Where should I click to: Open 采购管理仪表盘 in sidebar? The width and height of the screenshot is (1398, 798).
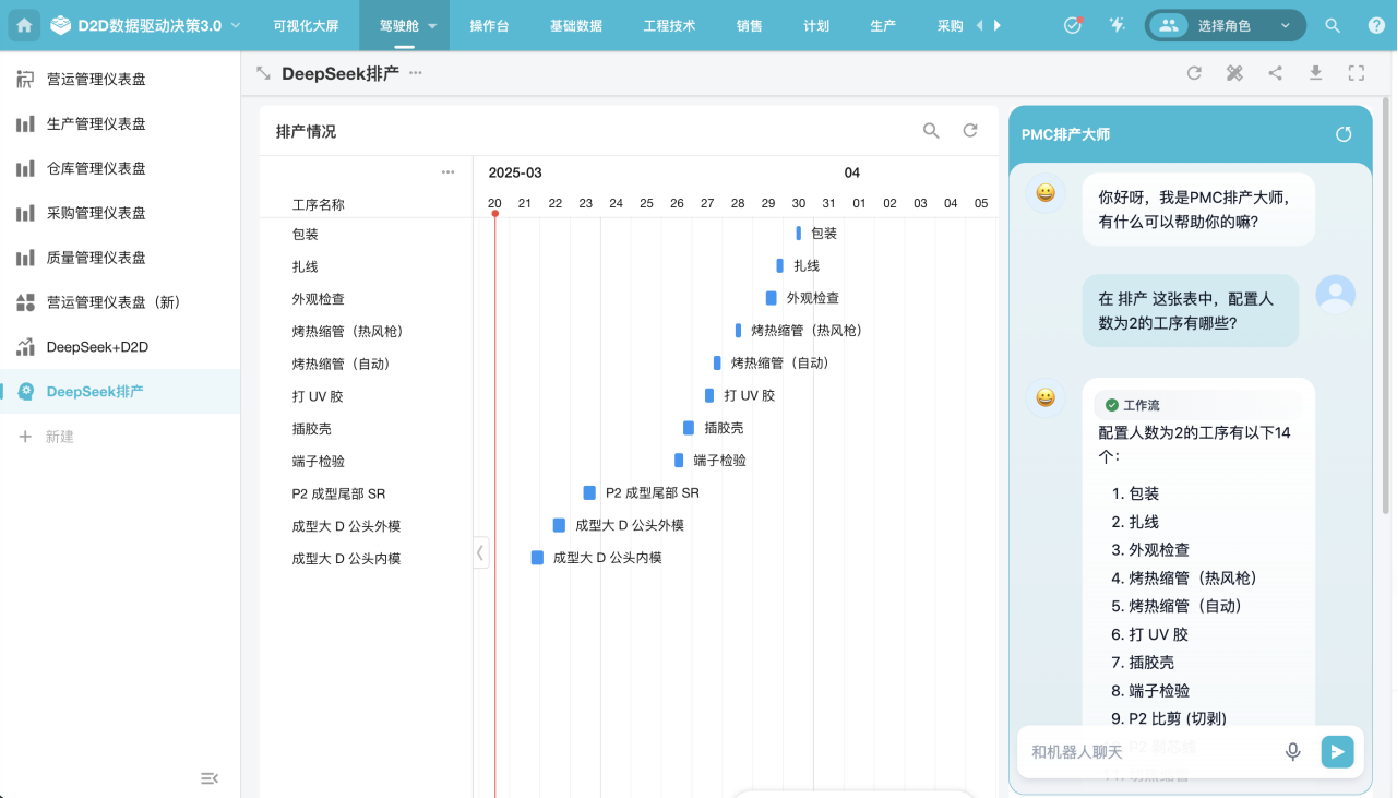pos(120,213)
